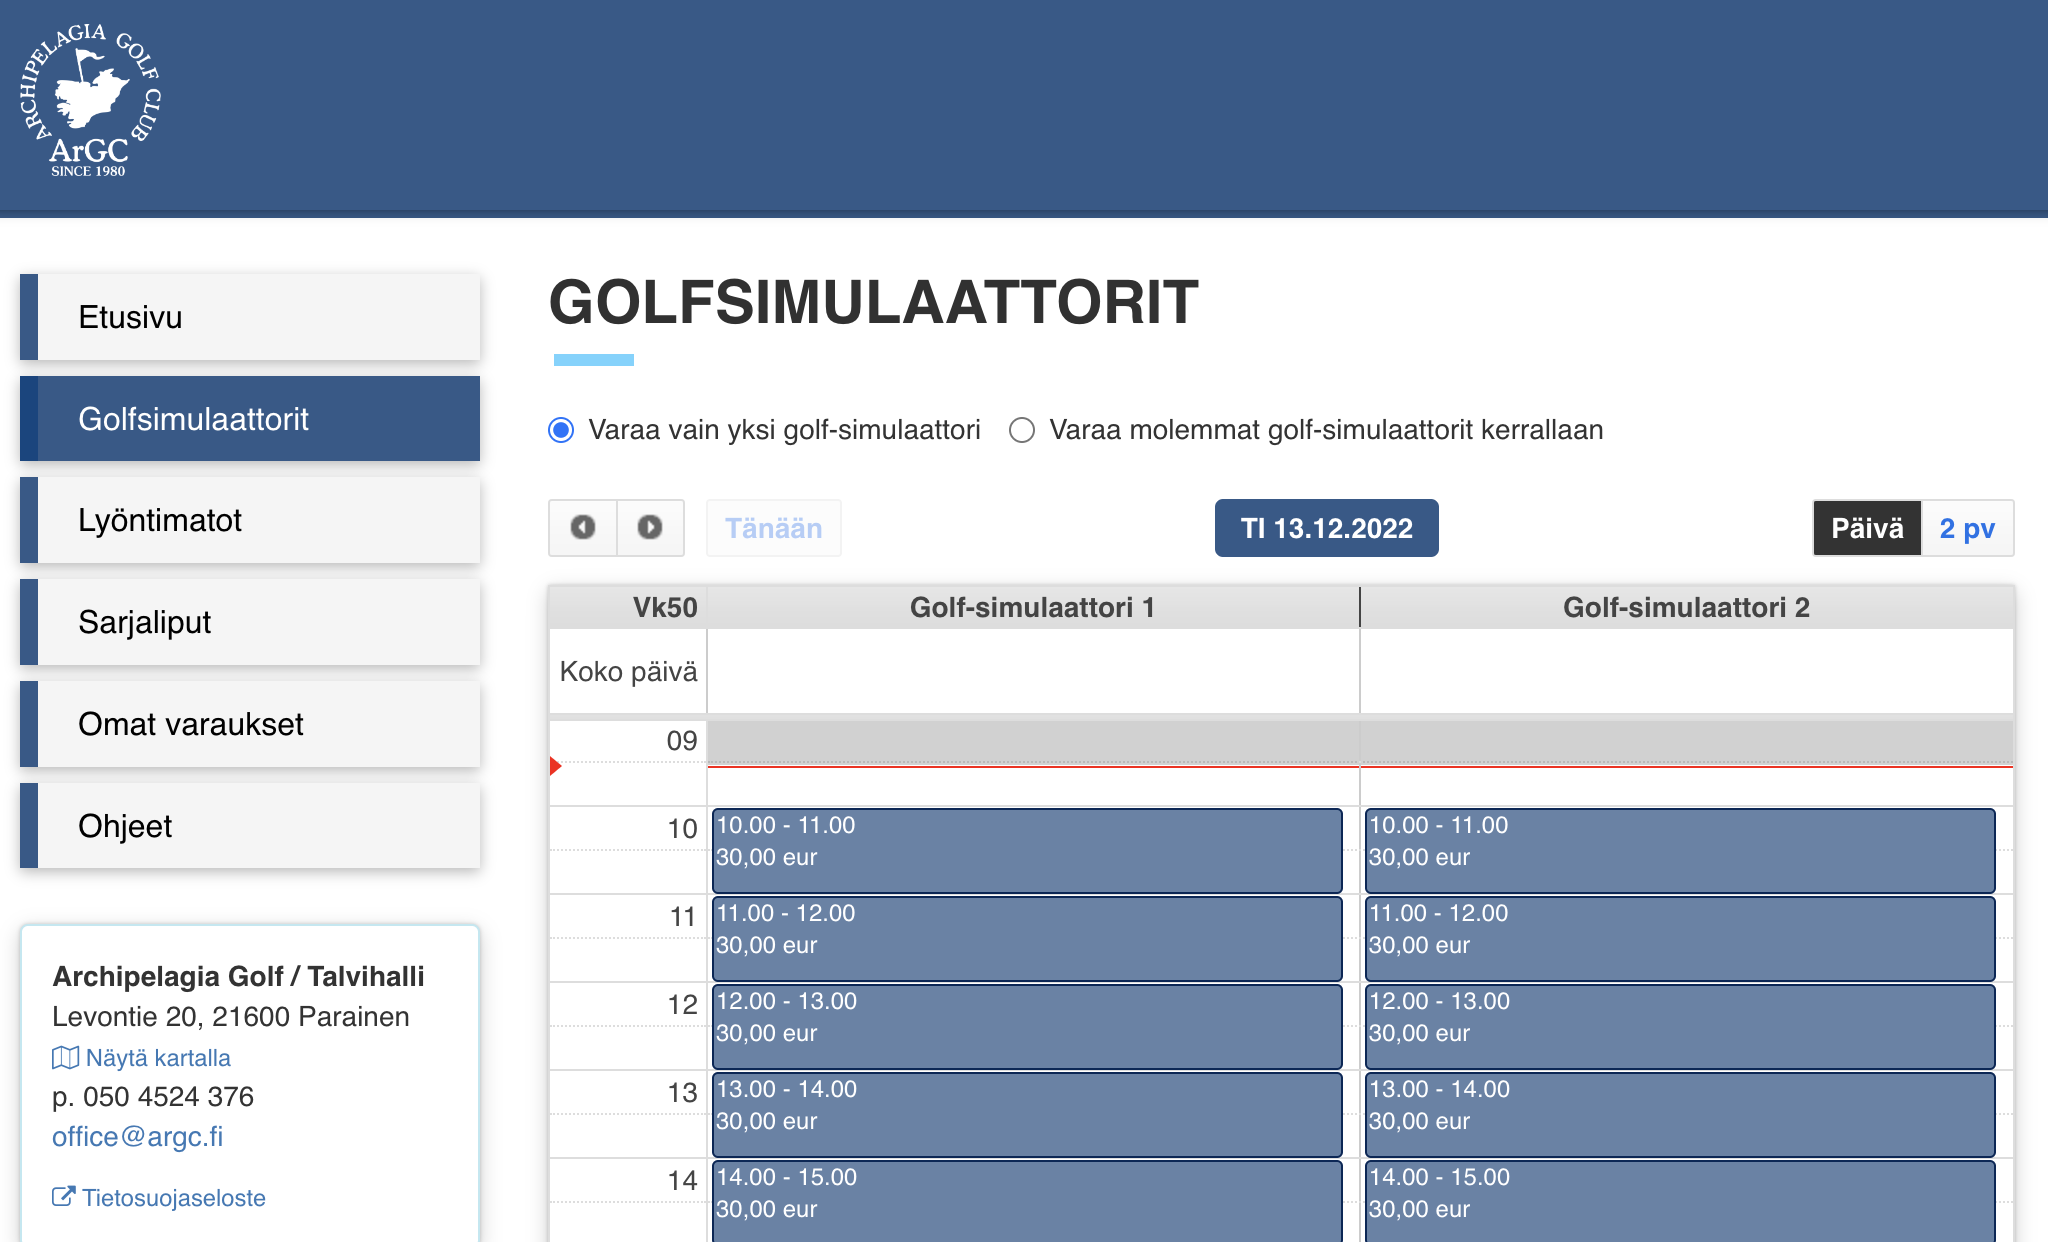Click the 09 hour label
Image resolution: width=2048 pixels, height=1242 pixels.
pyautogui.click(x=682, y=741)
